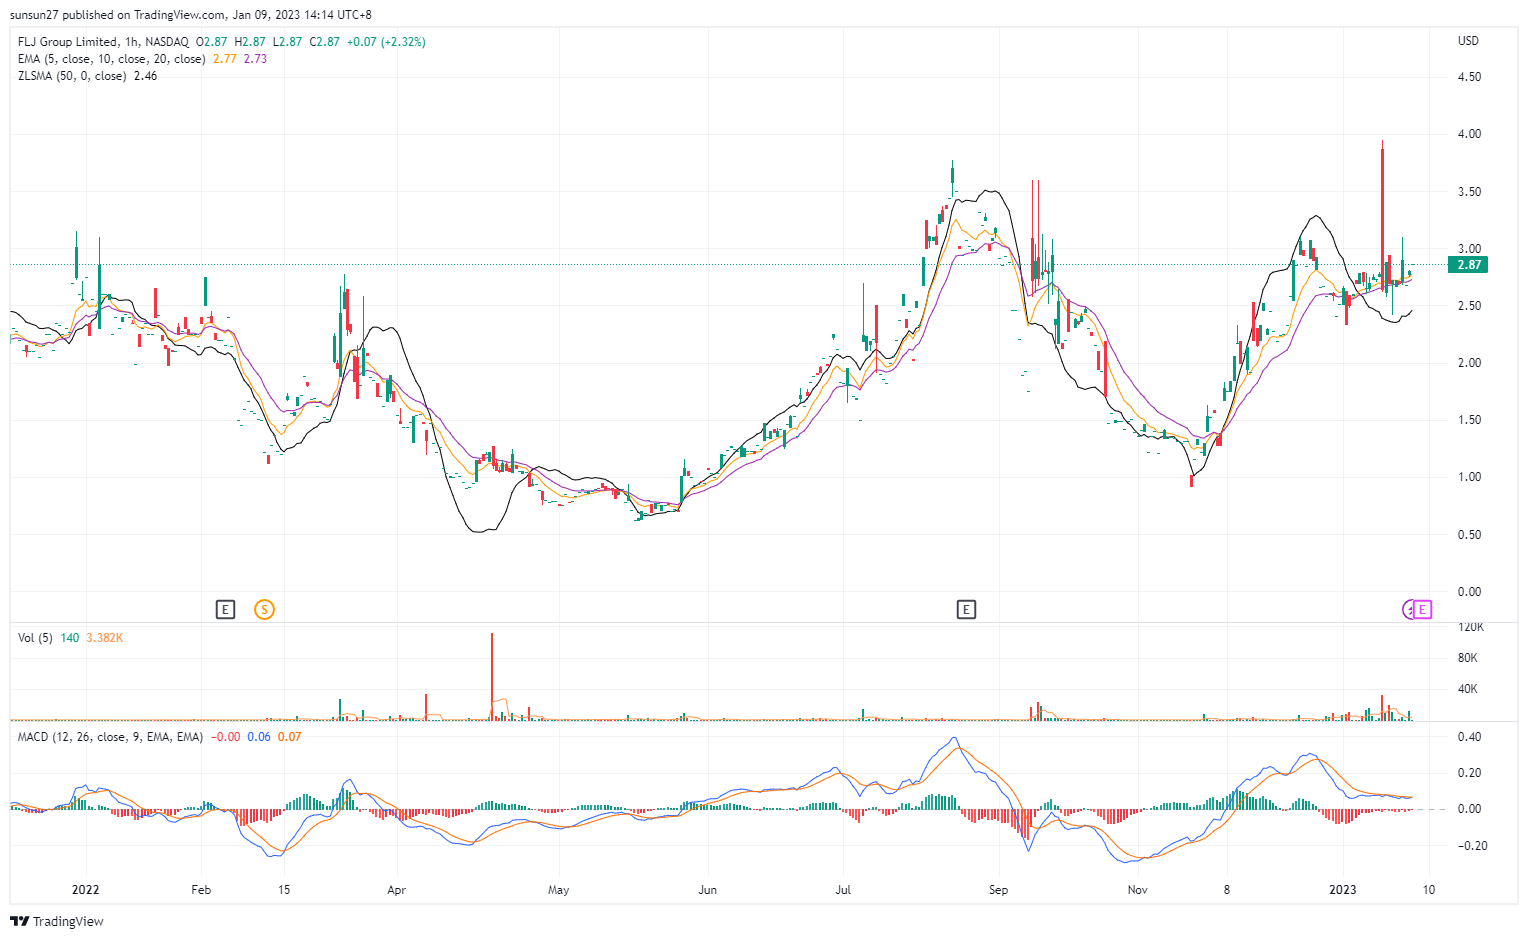Click the 3.50 price axis label
This screenshot has width=1528, height=939.
[1469, 192]
